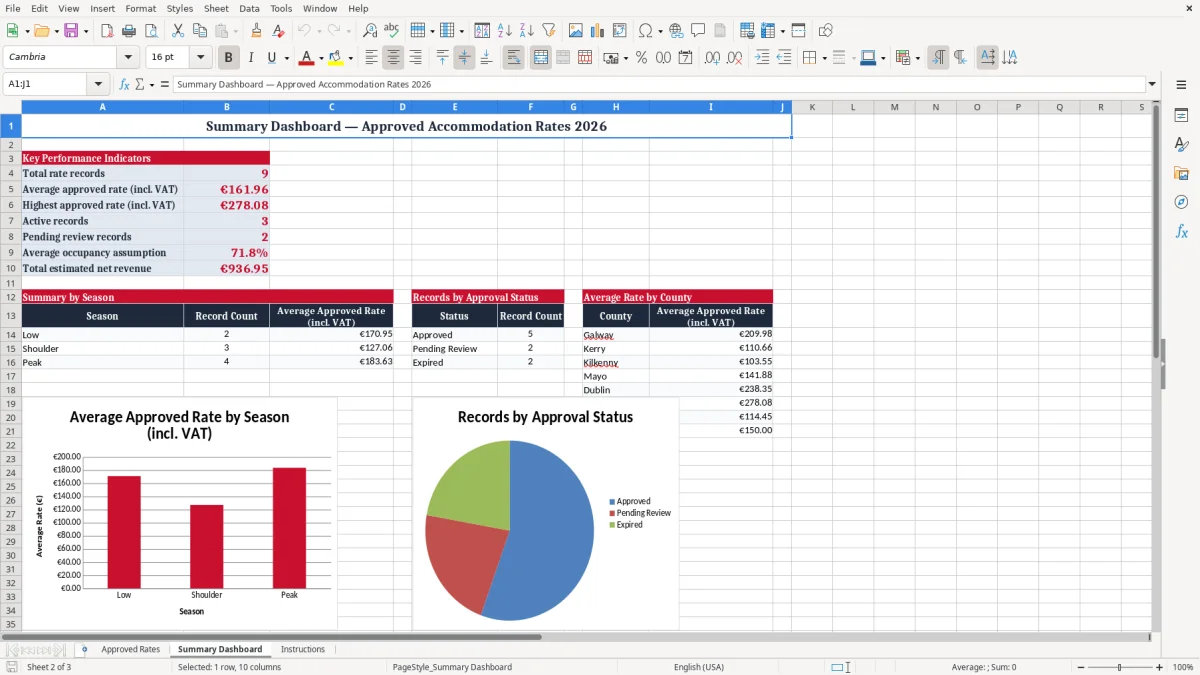Toggle Underline formatting

coord(272,58)
